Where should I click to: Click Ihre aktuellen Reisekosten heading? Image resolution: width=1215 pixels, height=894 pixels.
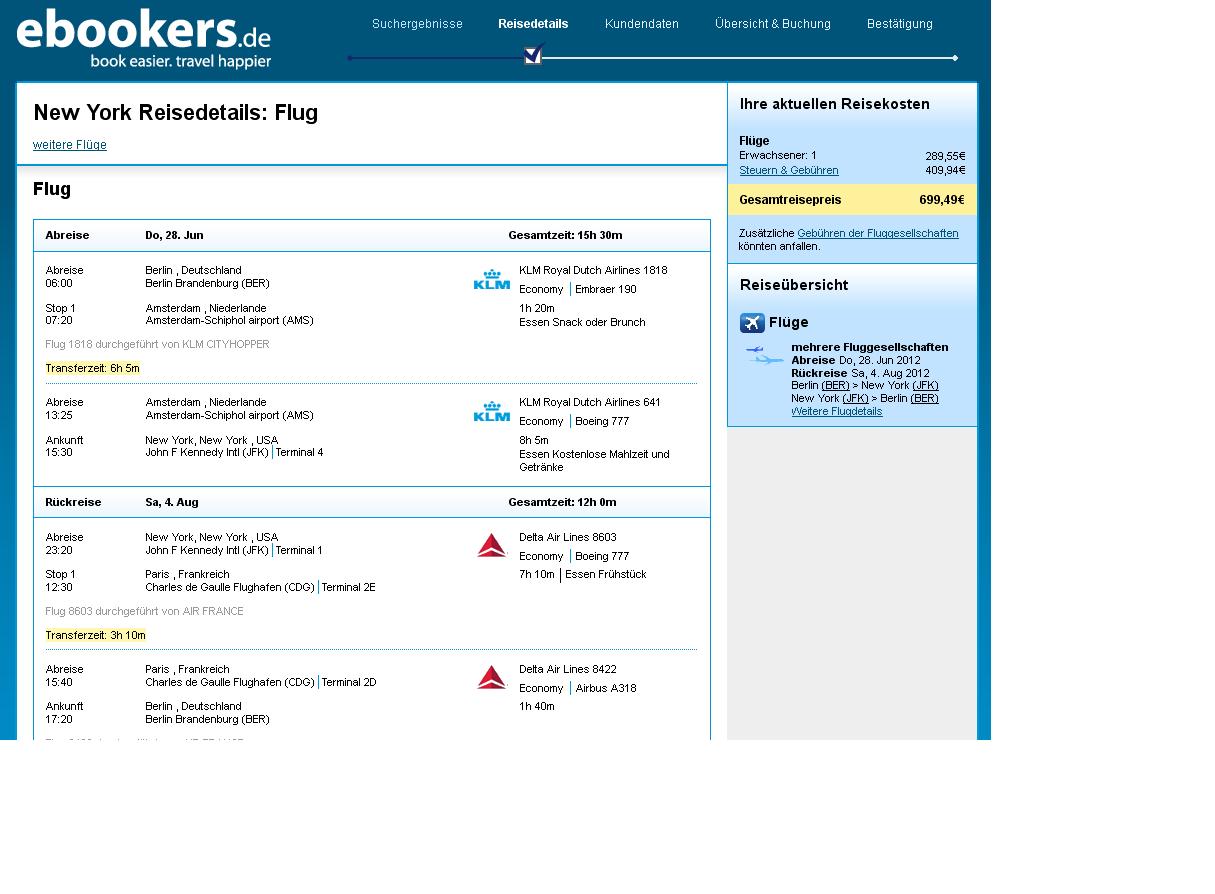[835, 104]
